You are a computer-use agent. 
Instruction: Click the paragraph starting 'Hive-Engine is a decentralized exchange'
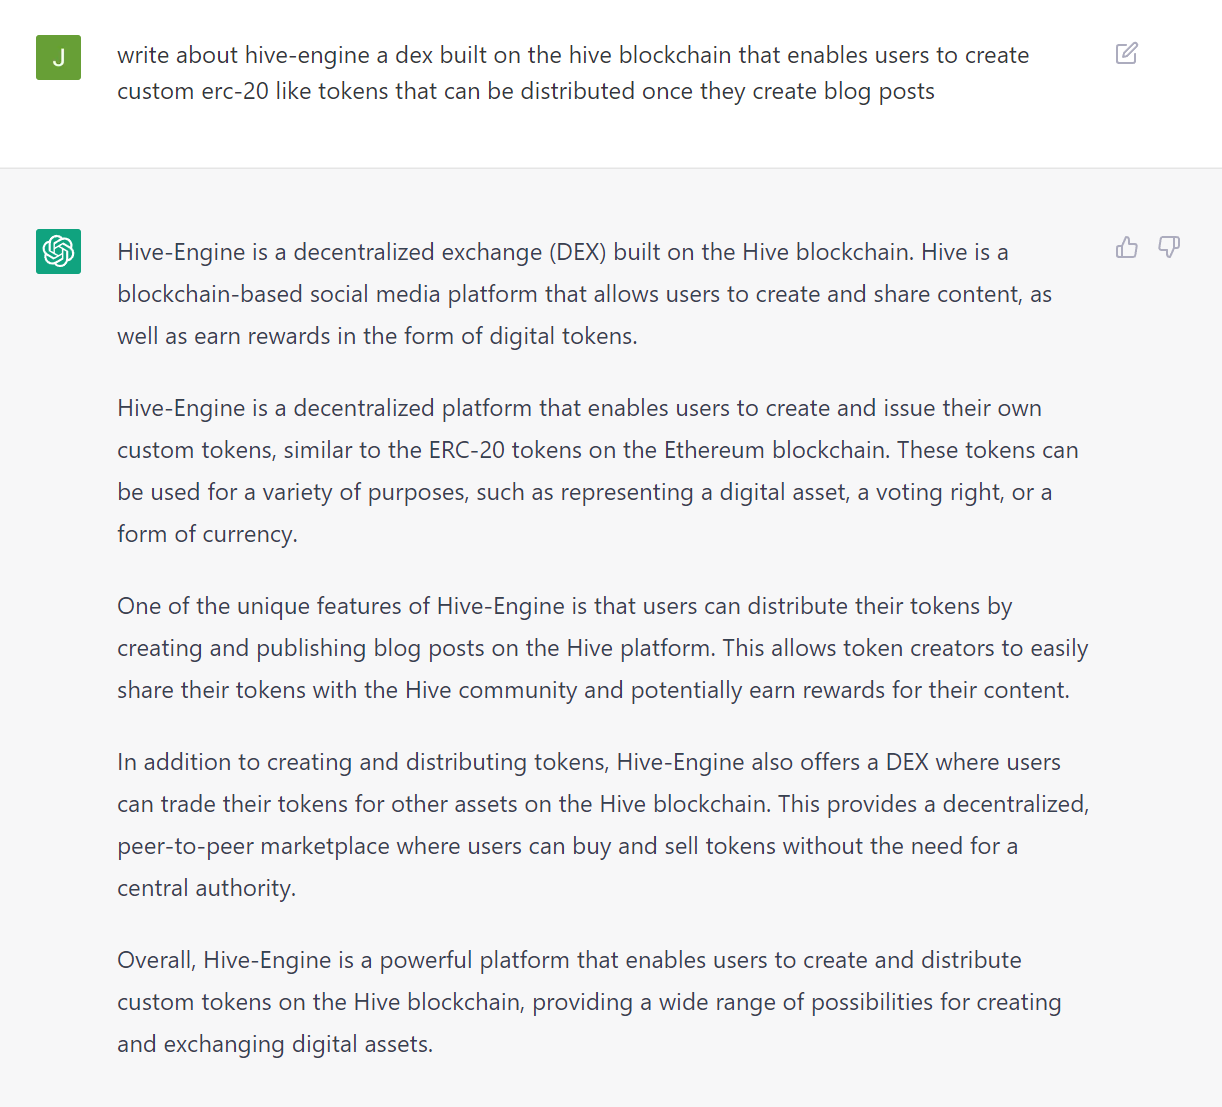(584, 294)
